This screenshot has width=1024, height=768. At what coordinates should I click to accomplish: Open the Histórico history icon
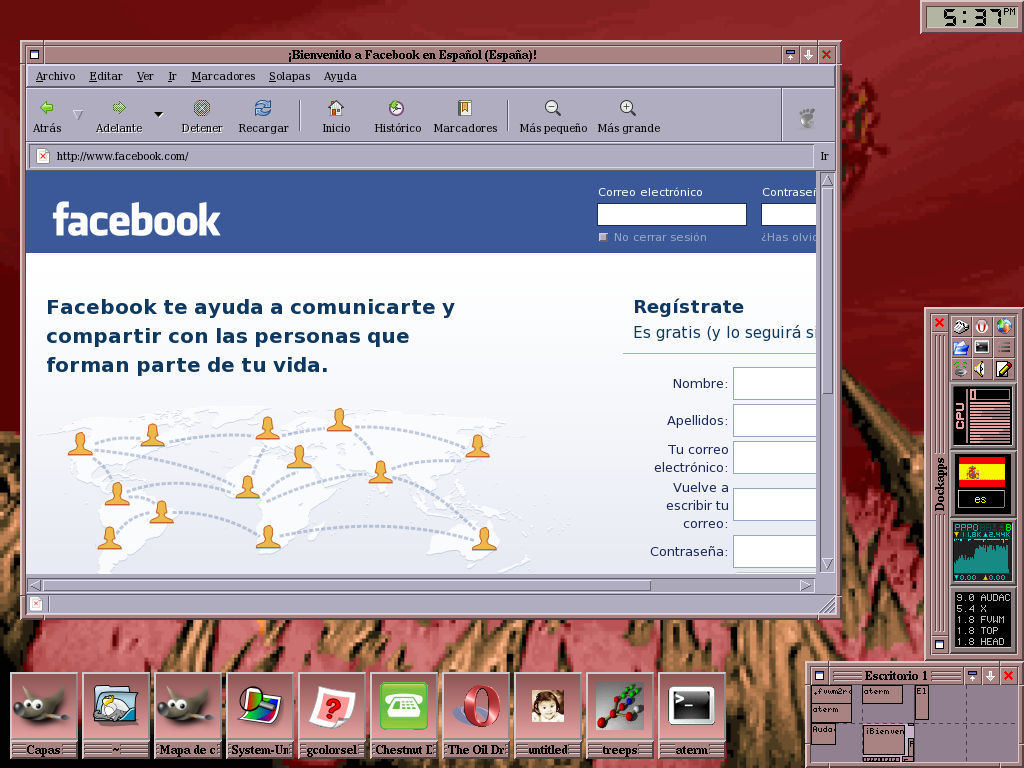[396, 108]
